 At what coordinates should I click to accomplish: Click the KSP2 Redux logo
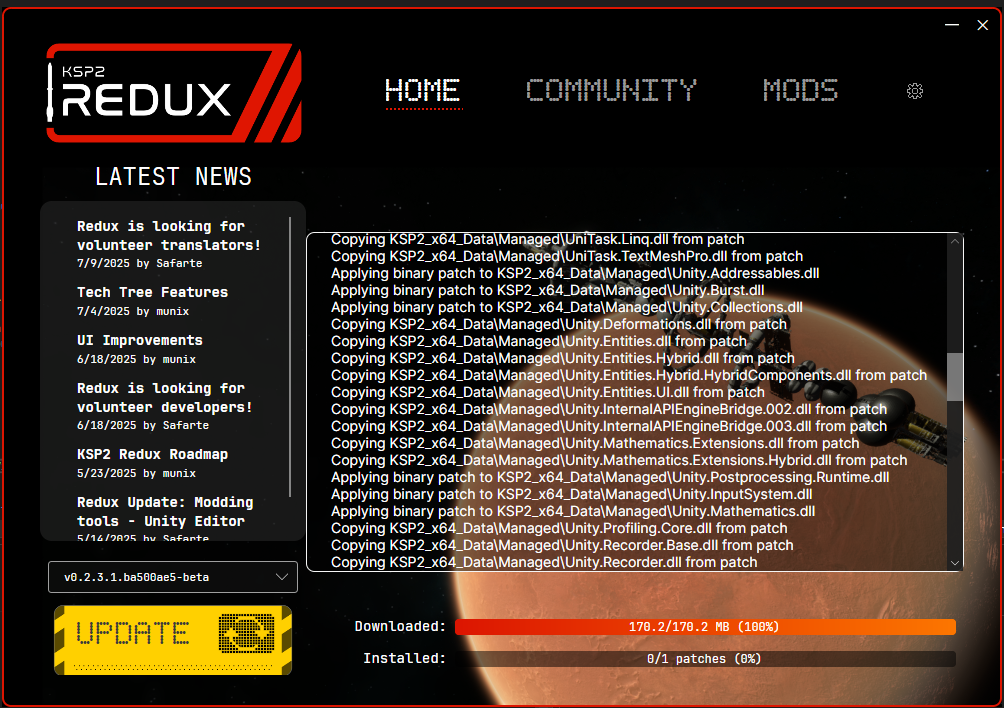[x=174, y=93]
